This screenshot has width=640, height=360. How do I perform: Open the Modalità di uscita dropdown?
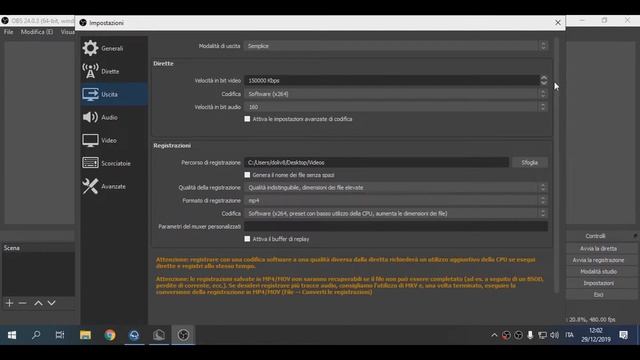[396, 46]
